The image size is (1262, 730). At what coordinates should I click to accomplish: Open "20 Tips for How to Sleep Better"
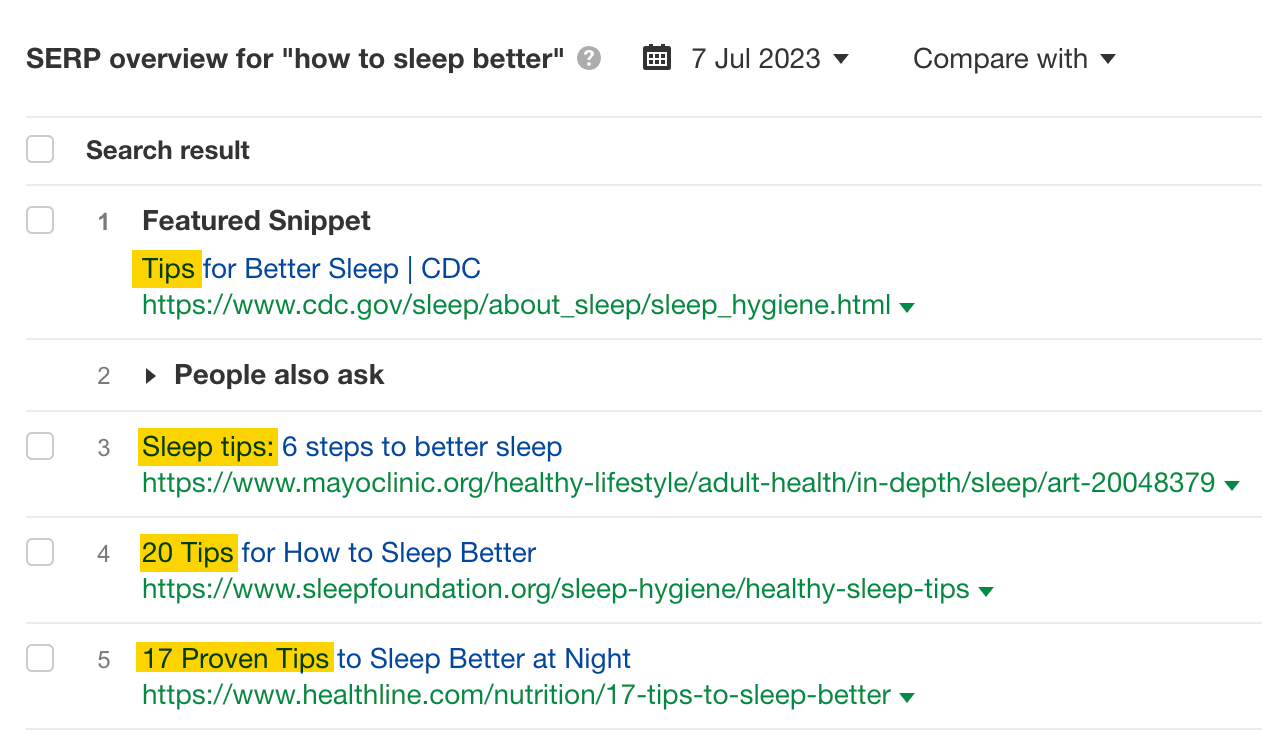[338, 552]
